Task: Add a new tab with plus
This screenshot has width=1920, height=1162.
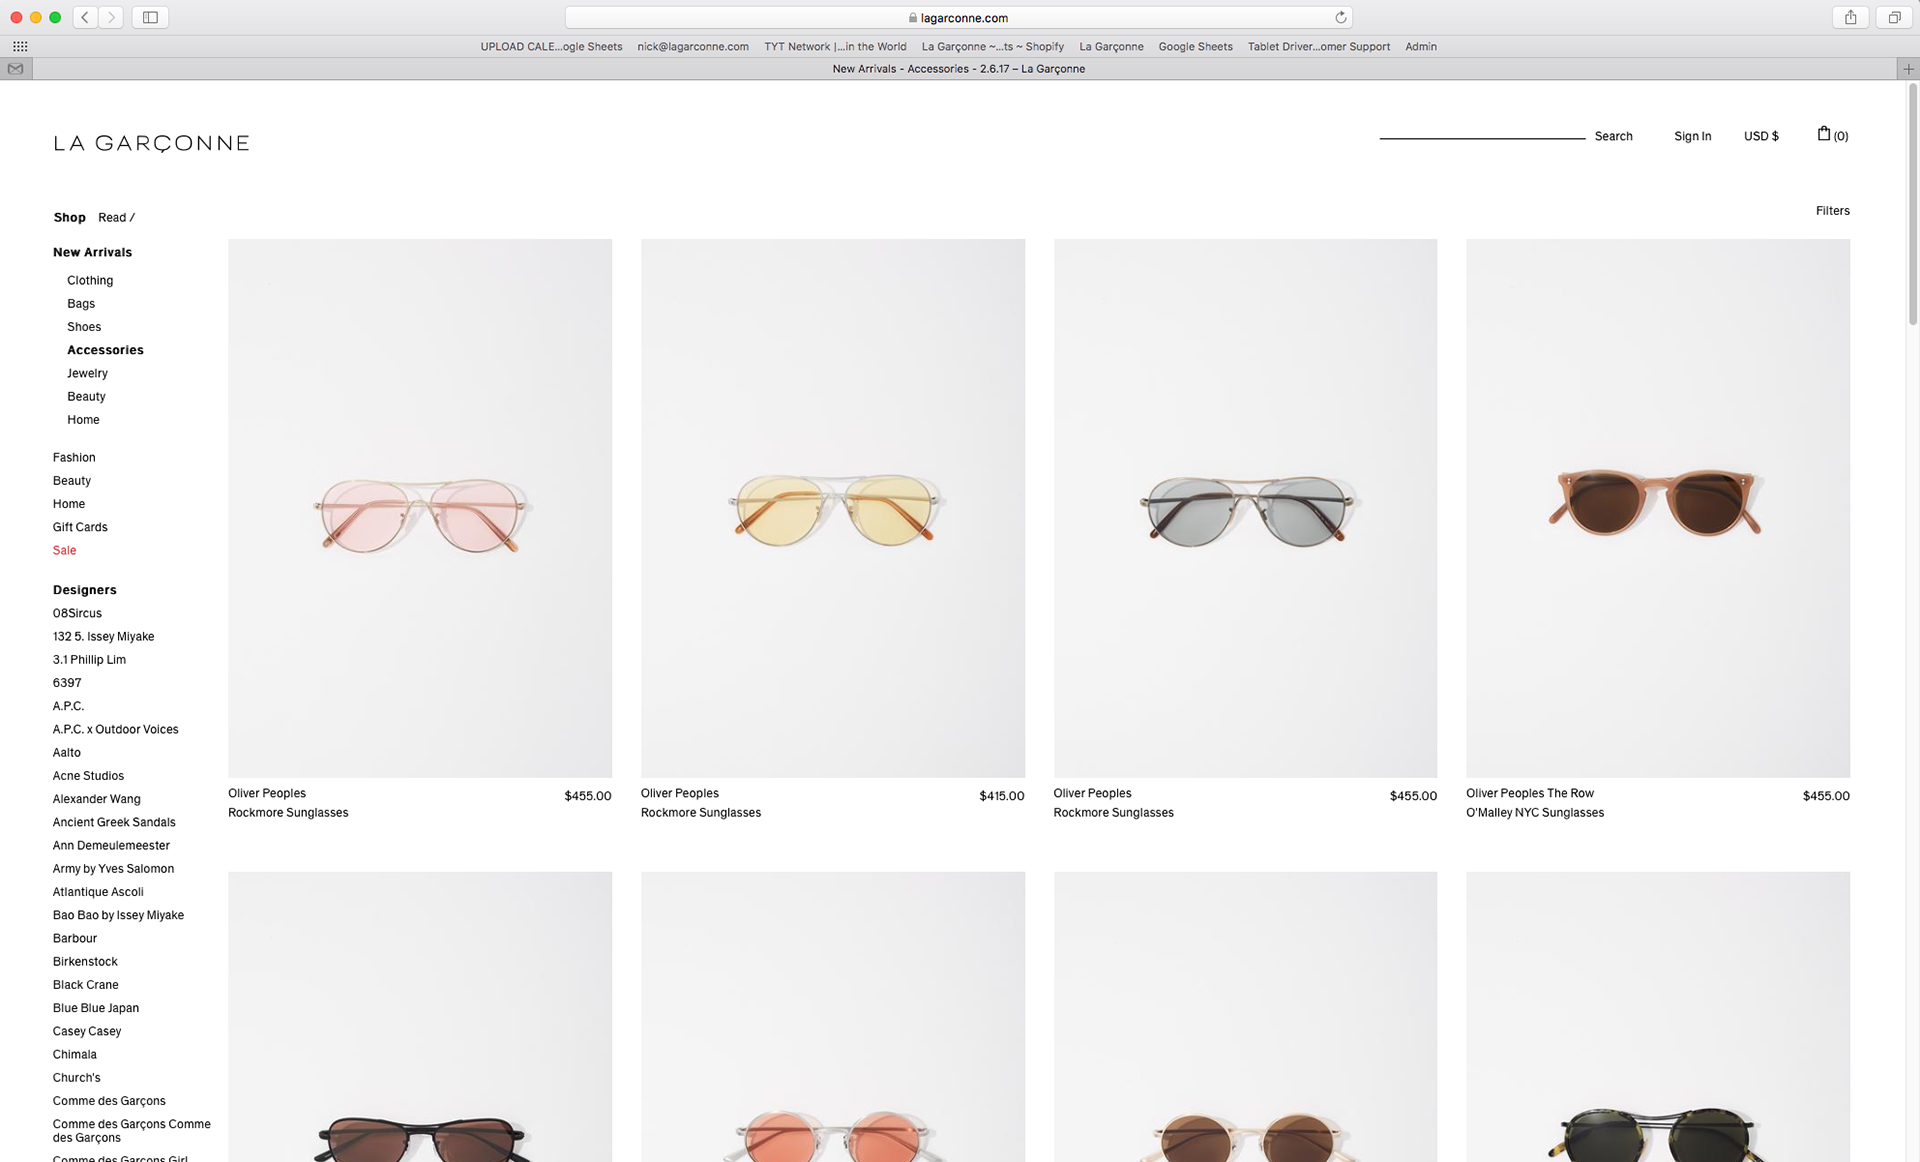Action: pyautogui.click(x=1908, y=69)
